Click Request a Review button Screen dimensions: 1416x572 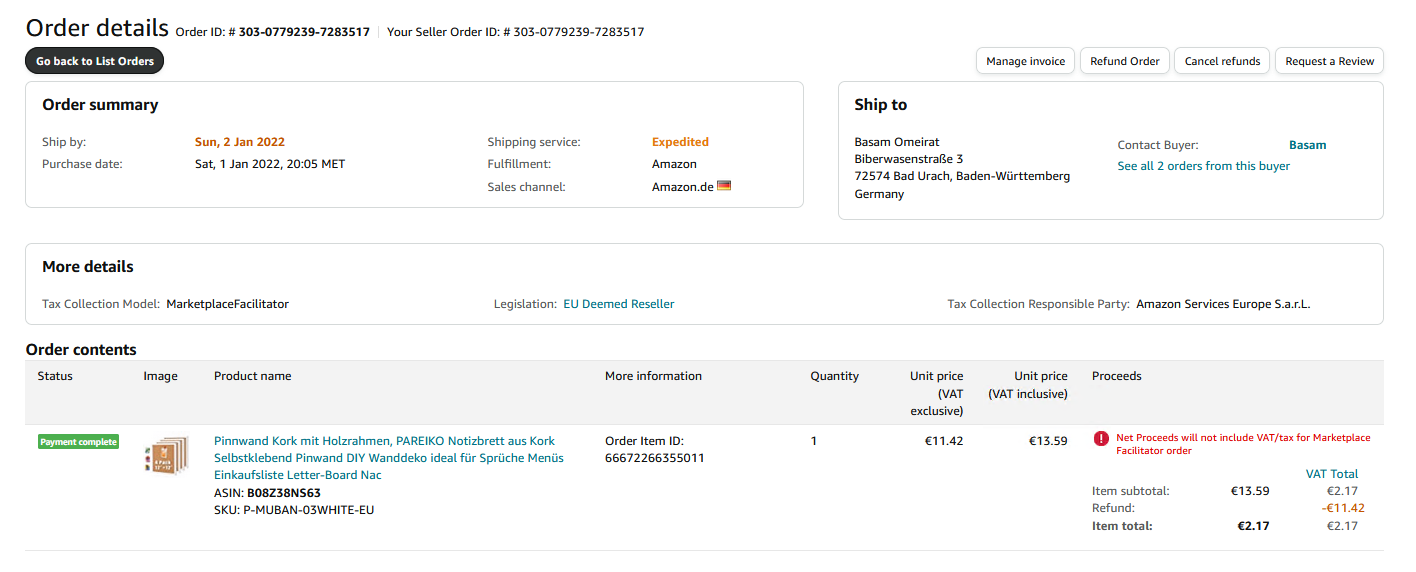(1329, 61)
